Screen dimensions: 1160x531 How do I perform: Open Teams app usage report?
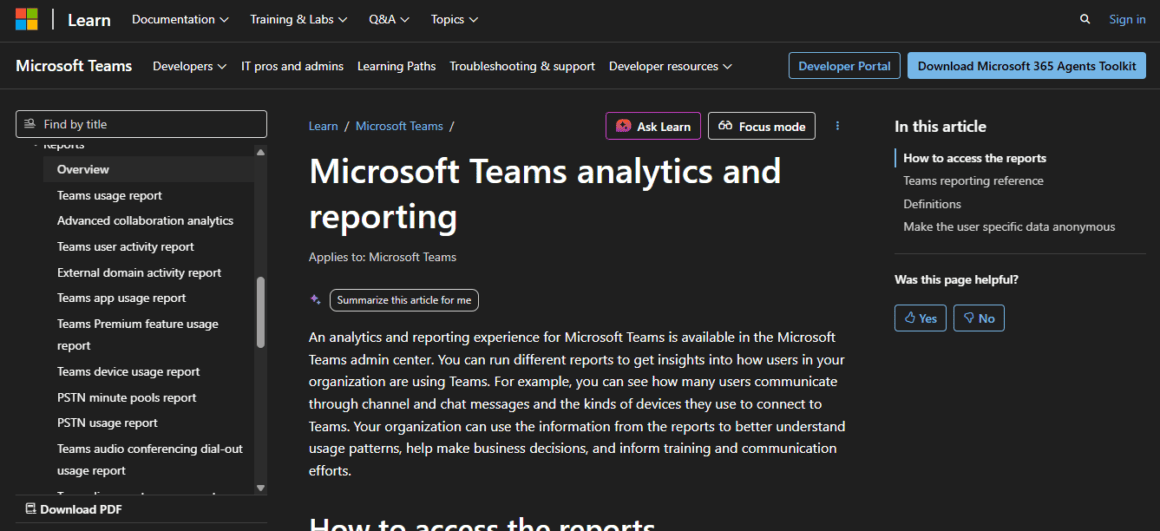(121, 298)
